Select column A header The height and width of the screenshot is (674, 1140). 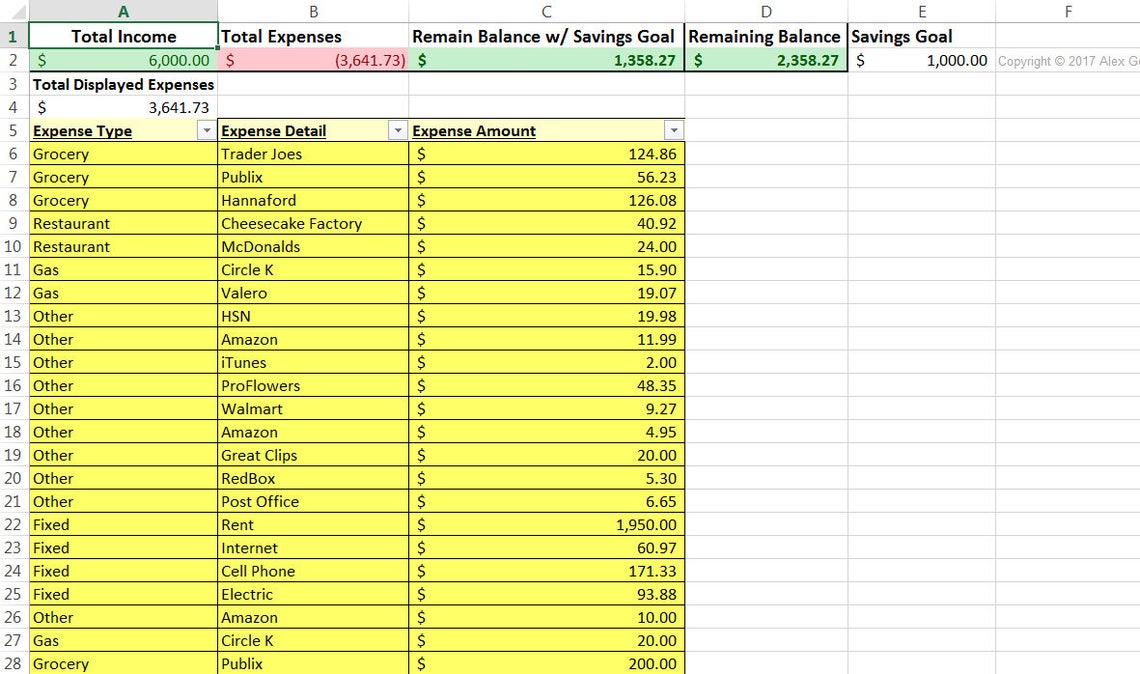pos(123,11)
